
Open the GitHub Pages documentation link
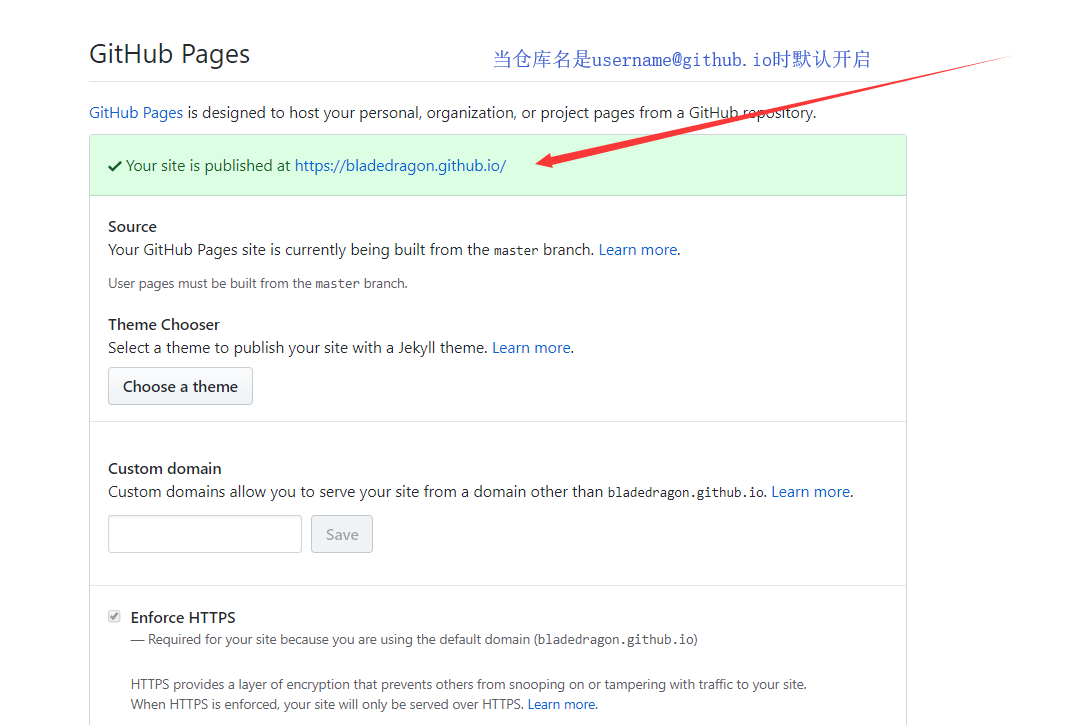click(x=136, y=113)
